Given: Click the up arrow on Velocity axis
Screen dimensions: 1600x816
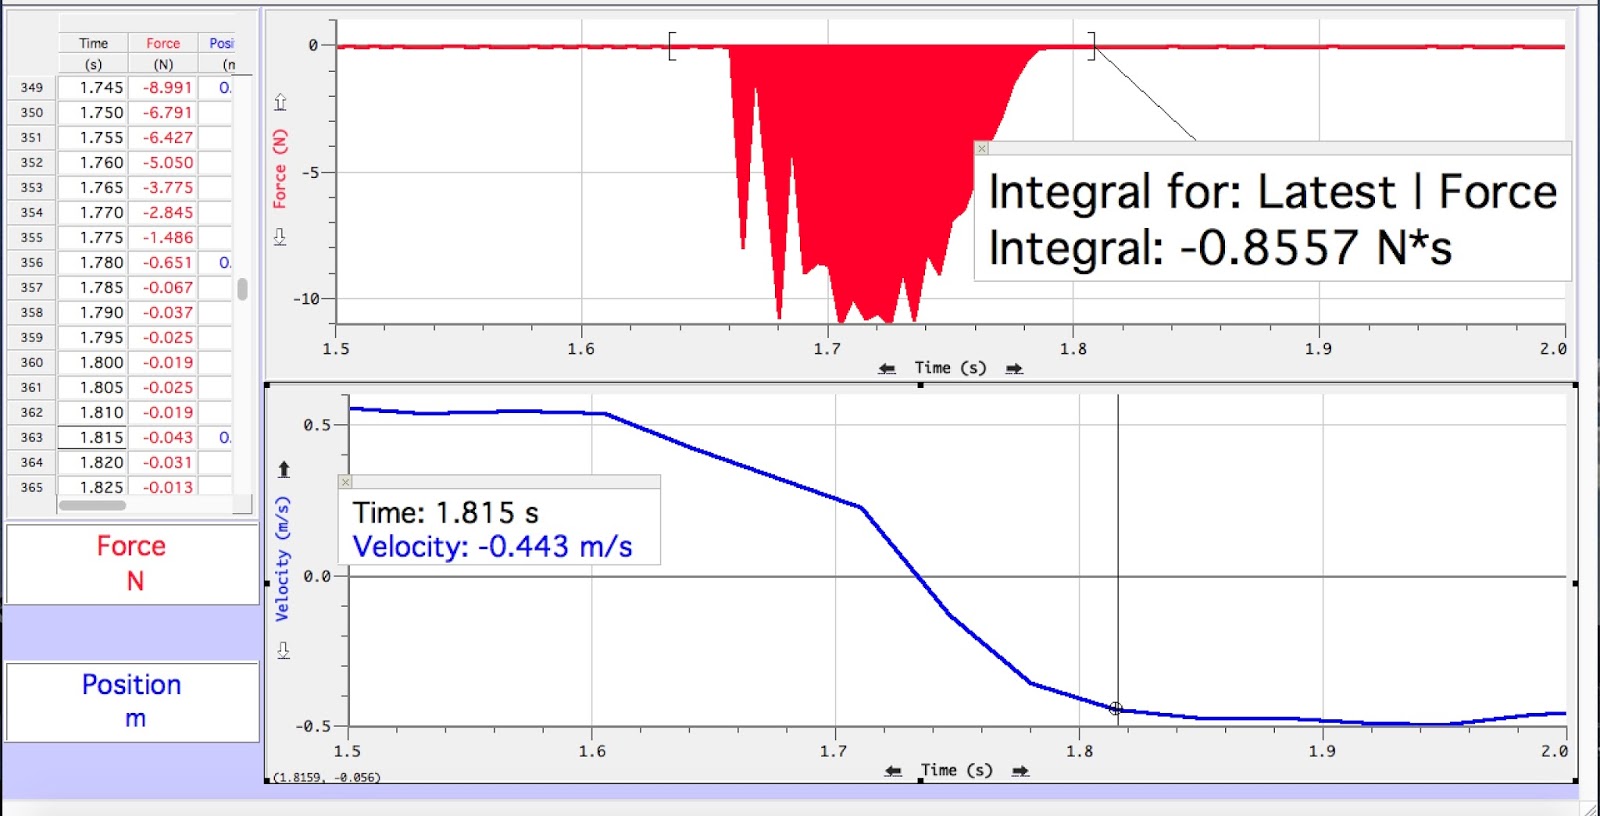Looking at the screenshot, I should point(284,469).
